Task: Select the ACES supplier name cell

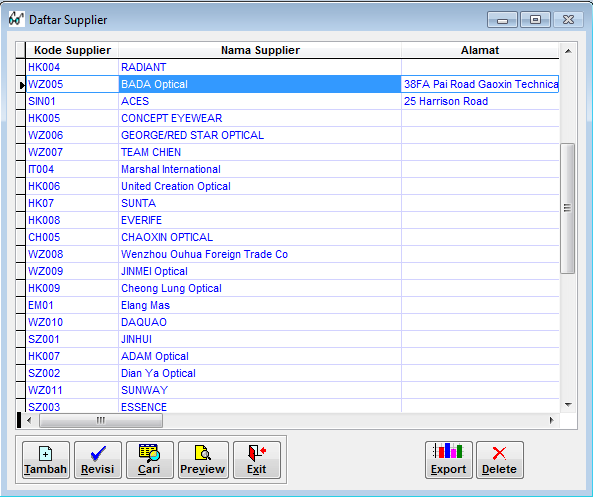Action: (x=260, y=101)
